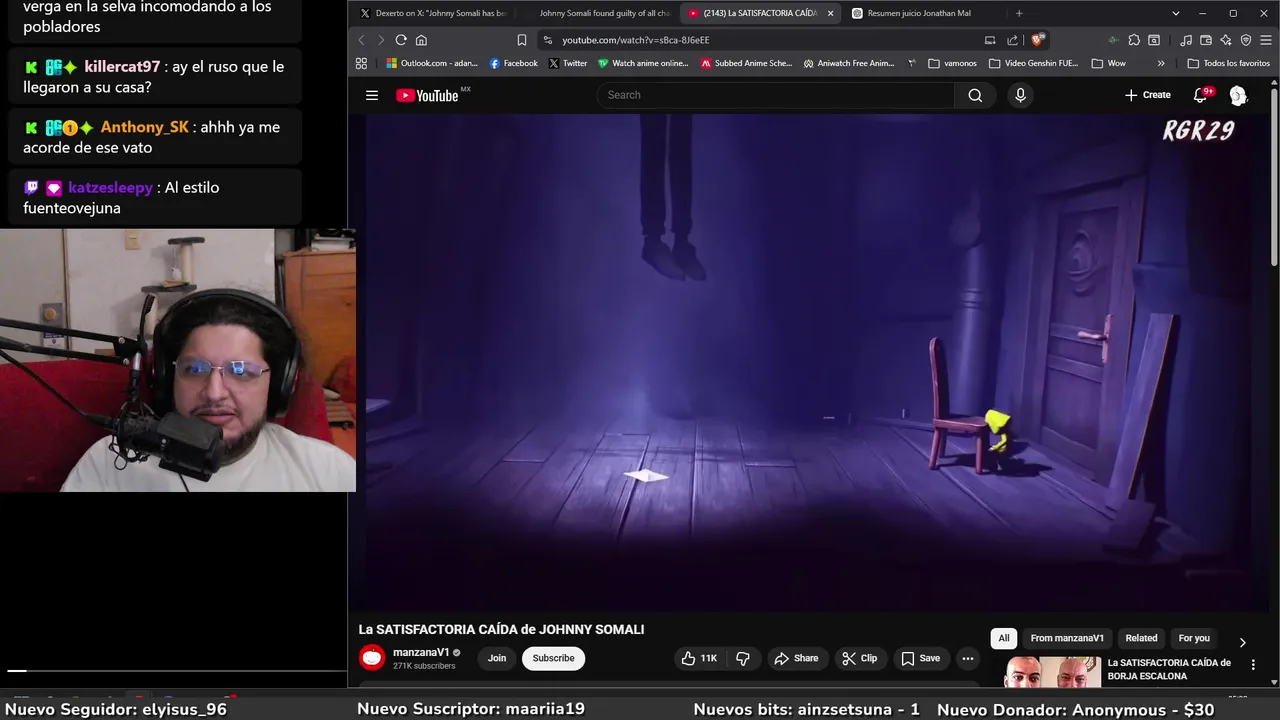Open the Borja Escalona video thumbnail
The width and height of the screenshot is (1280, 720).
tap(1053, 672)
